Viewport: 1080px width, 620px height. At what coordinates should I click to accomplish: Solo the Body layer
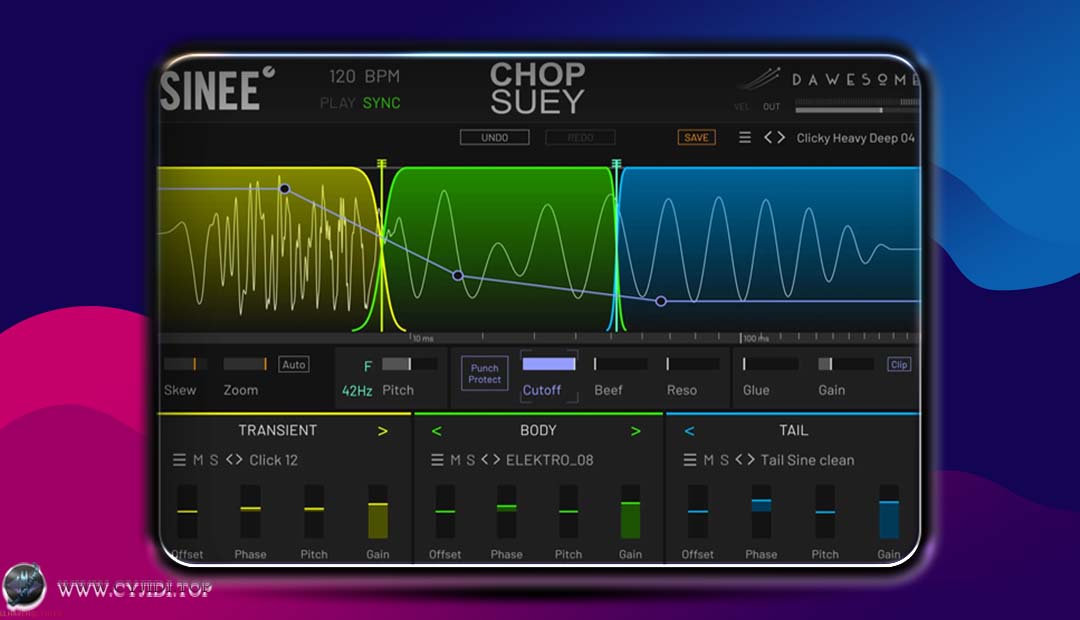[x=470, y=460]
